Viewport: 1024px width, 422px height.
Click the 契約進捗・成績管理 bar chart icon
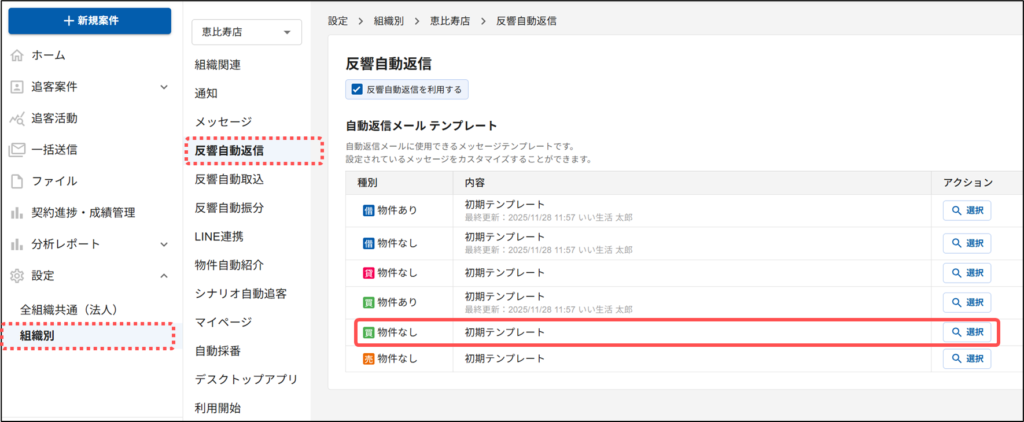17,213
